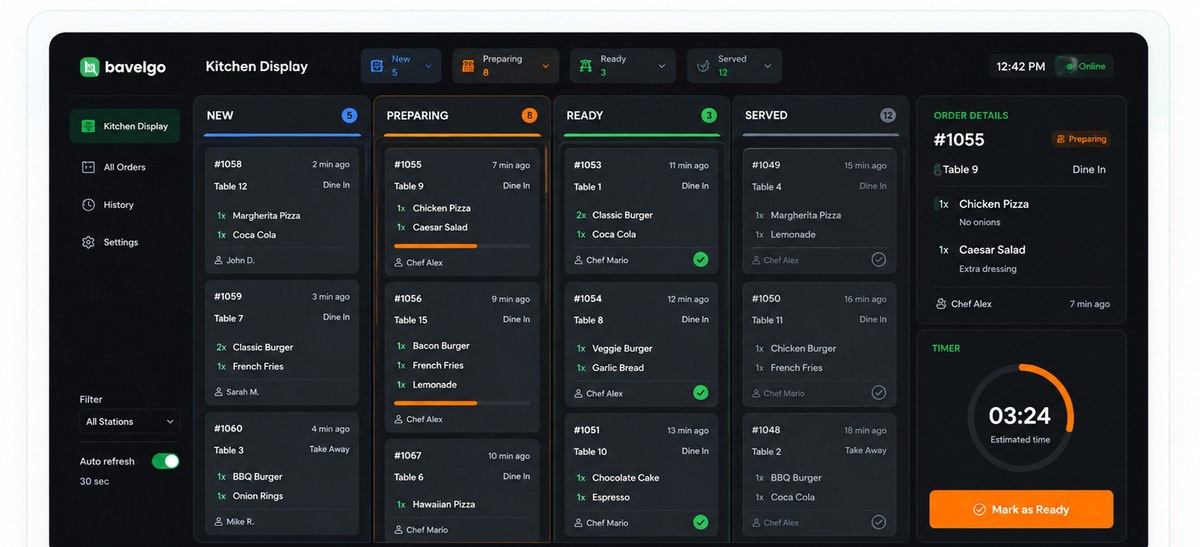1200x547 pixels.
Task: Click Sarah M. person icon on order #1059
Action: coord(218,392)
